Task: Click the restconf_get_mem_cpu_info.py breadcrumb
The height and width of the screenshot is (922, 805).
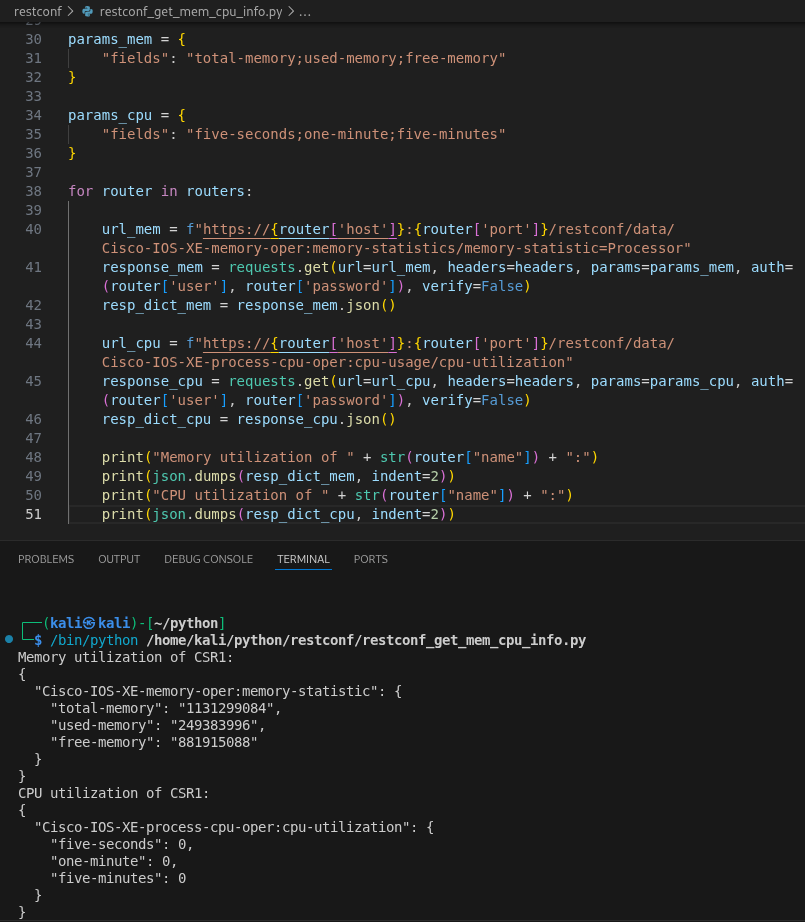Action: 191,11
